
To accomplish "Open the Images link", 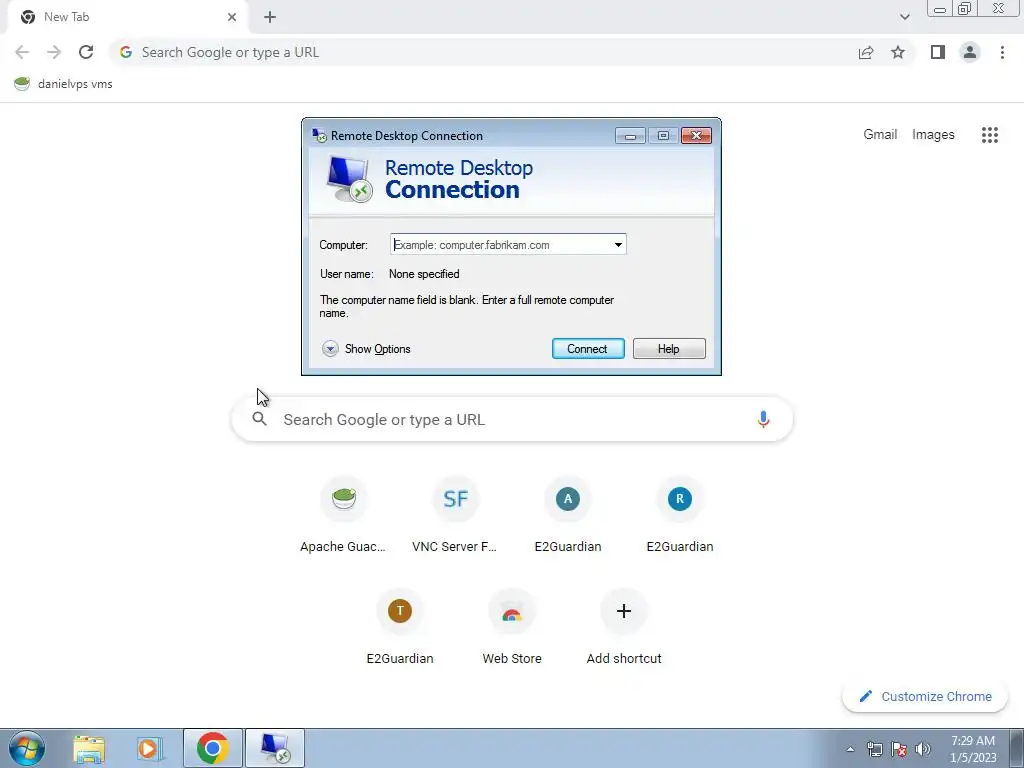I will (x=933, y=135).
